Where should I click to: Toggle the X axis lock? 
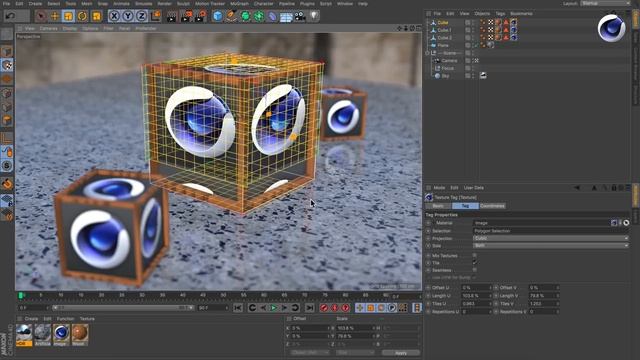point(115,16)
